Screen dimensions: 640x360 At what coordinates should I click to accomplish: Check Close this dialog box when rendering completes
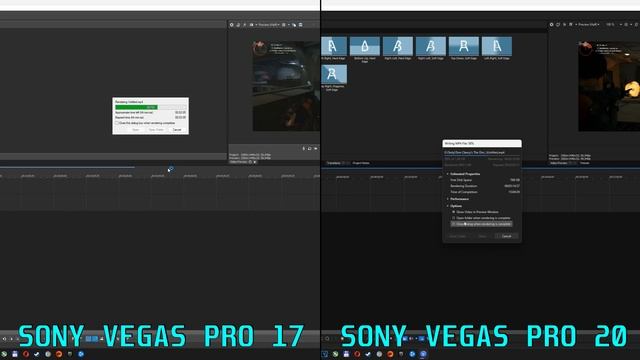point(117,123)
